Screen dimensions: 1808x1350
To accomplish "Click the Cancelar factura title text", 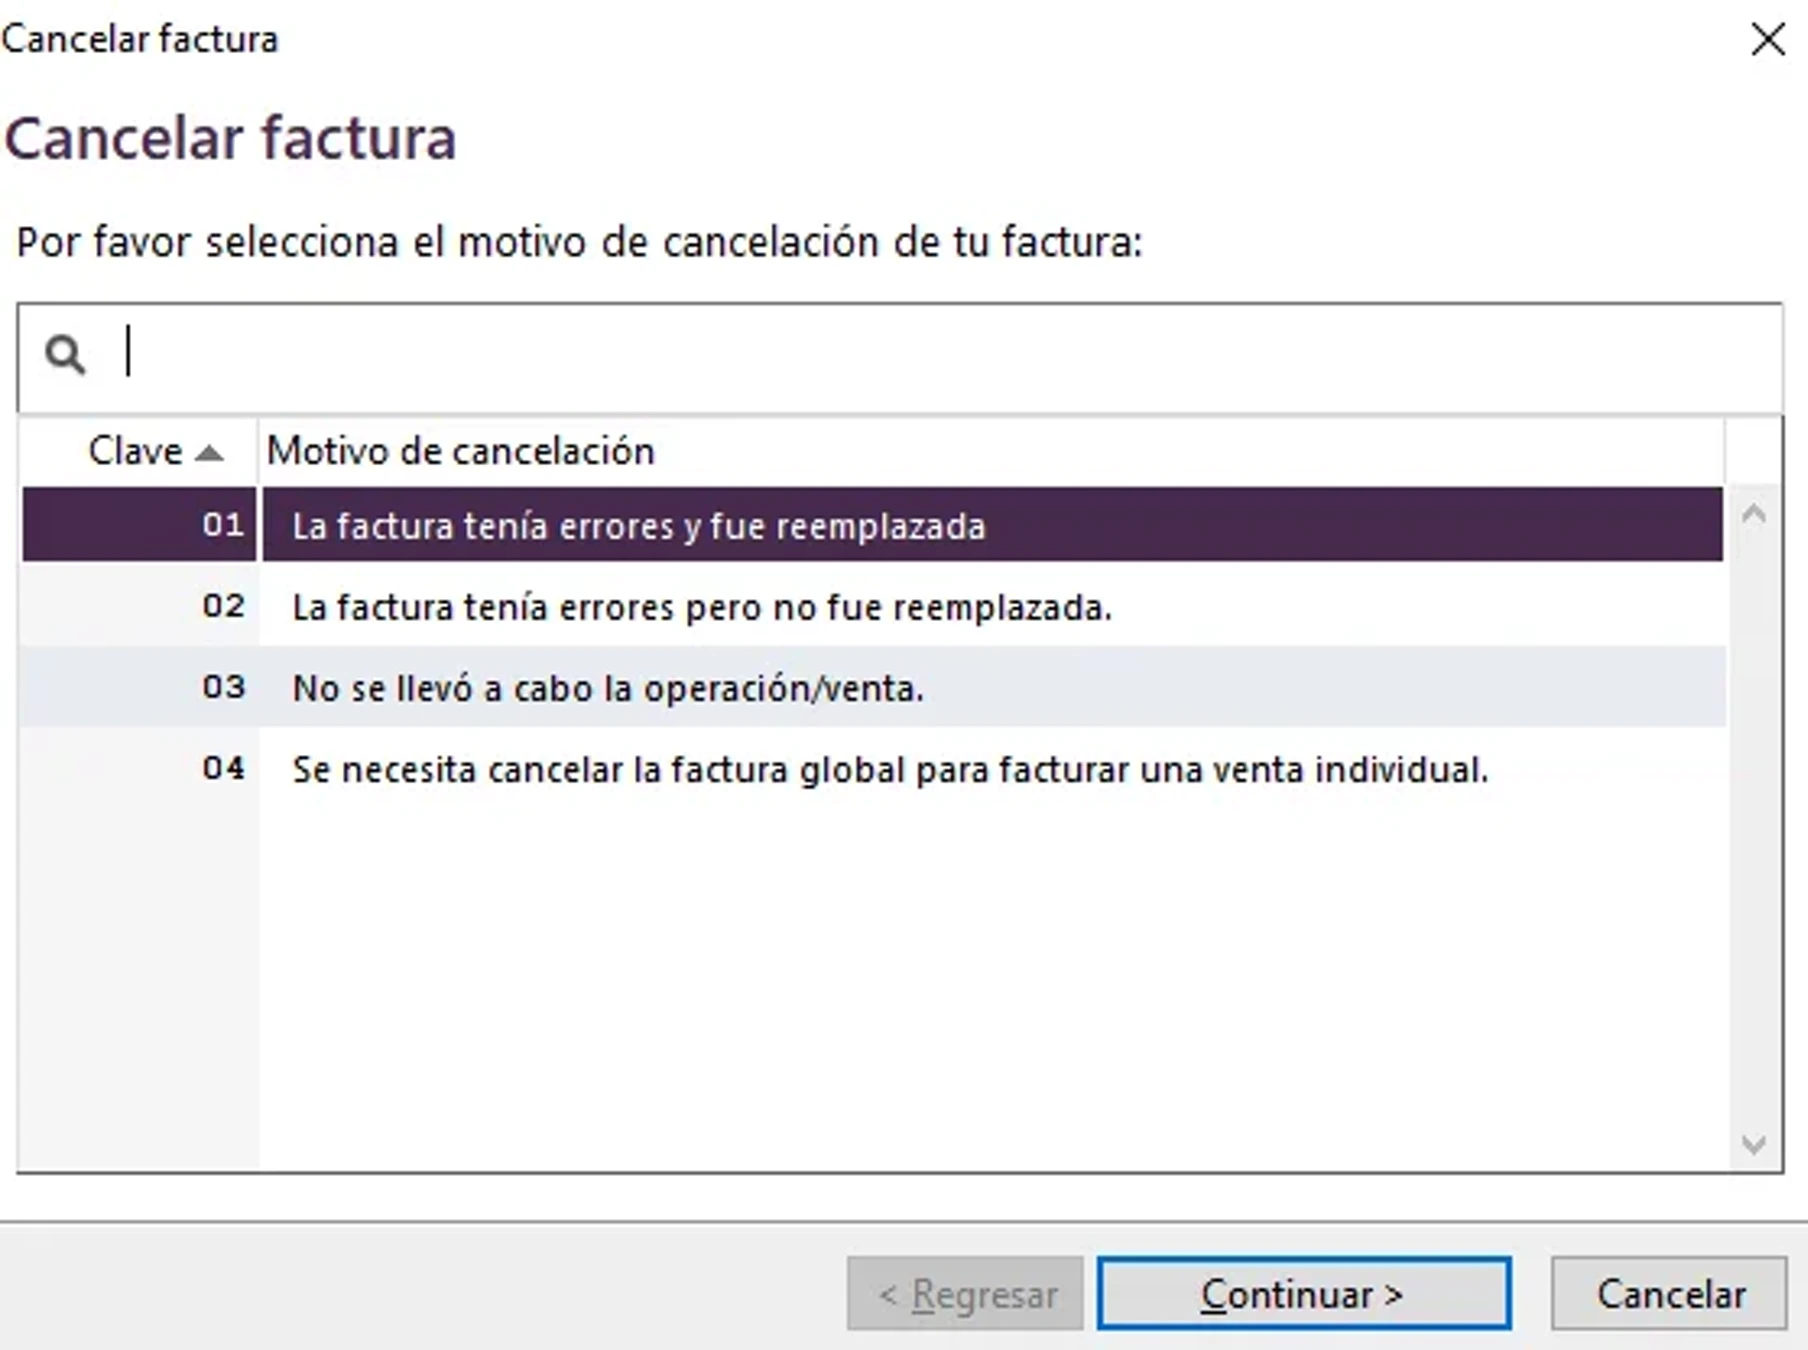I will coord(232,138).
